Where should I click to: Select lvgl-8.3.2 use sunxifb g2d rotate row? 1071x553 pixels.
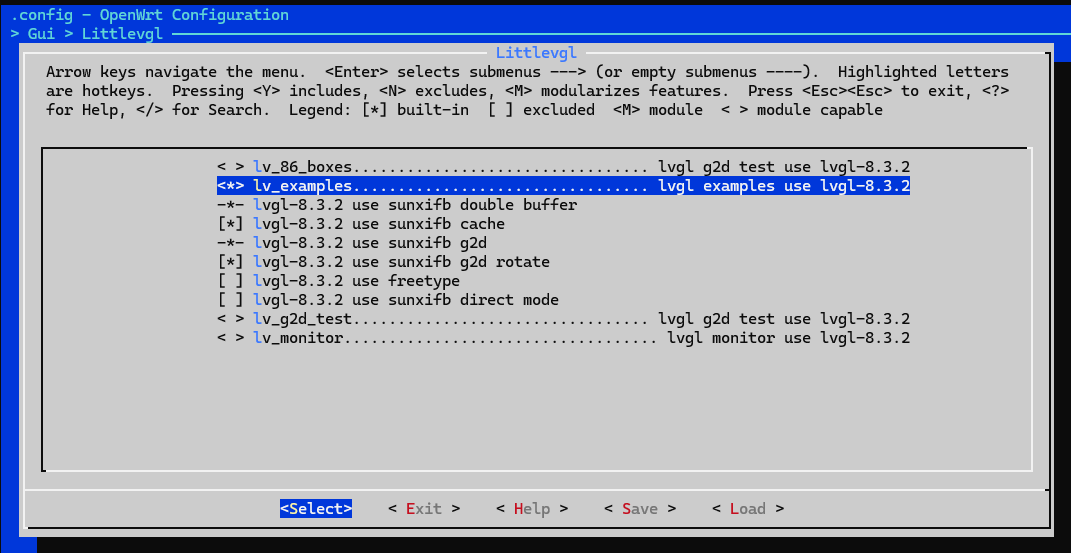[383, 262]
